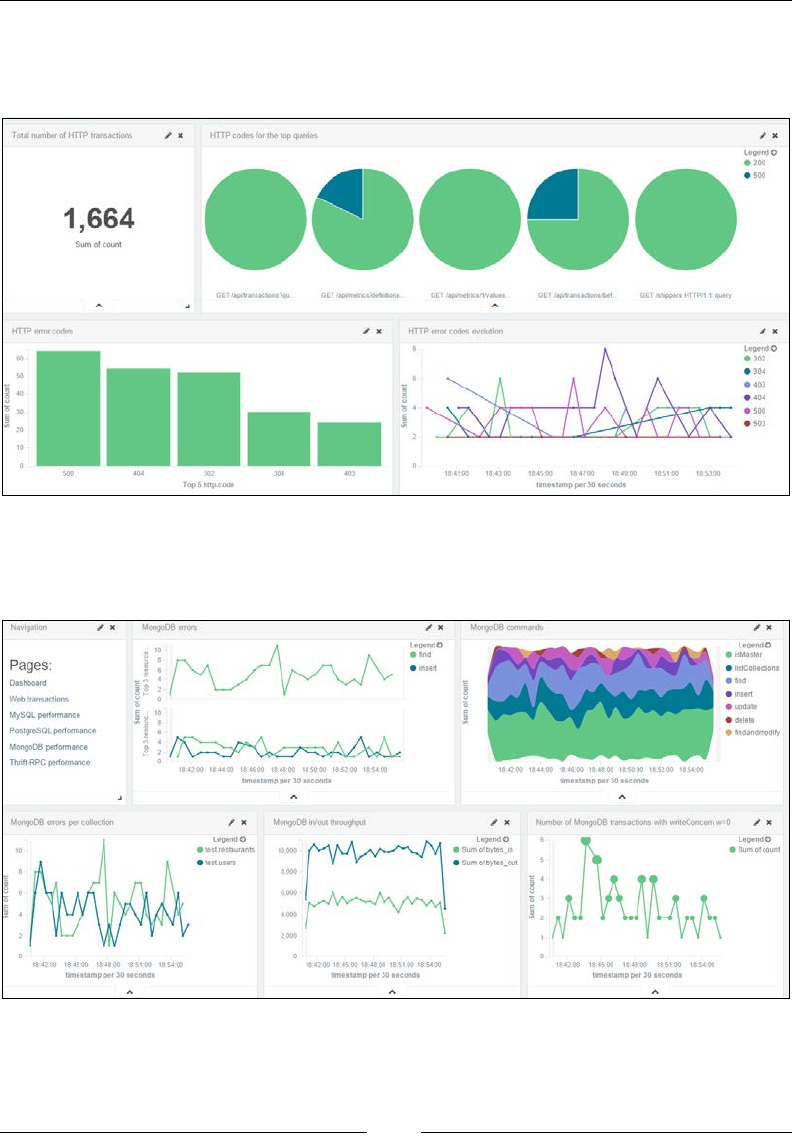Remove the HTTP codes for the top queries panel
The width and height of the screenshot is (792, 1142).
(x=775, y=135)
